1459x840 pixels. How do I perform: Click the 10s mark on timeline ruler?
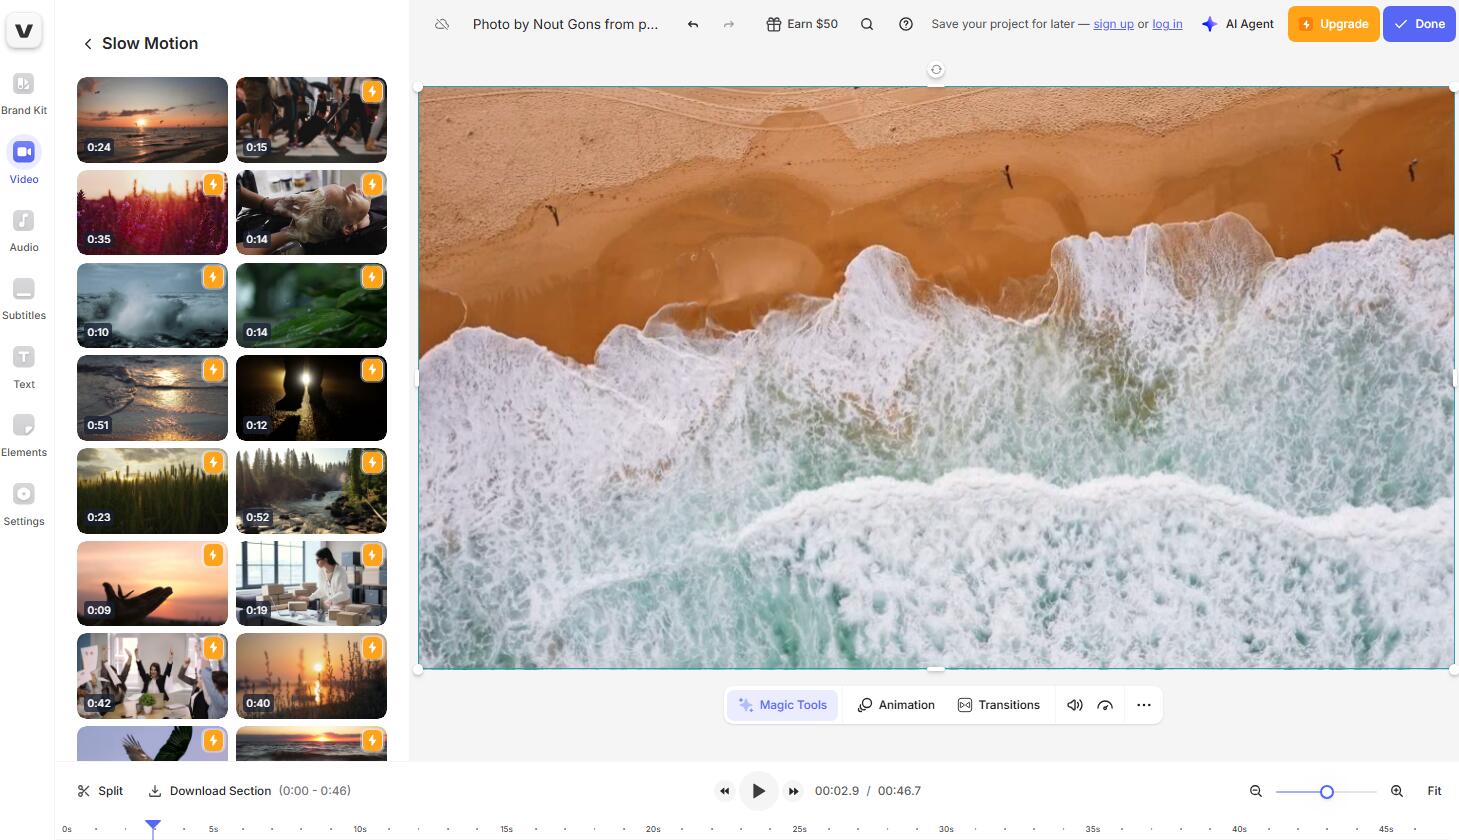coord(359,829)
